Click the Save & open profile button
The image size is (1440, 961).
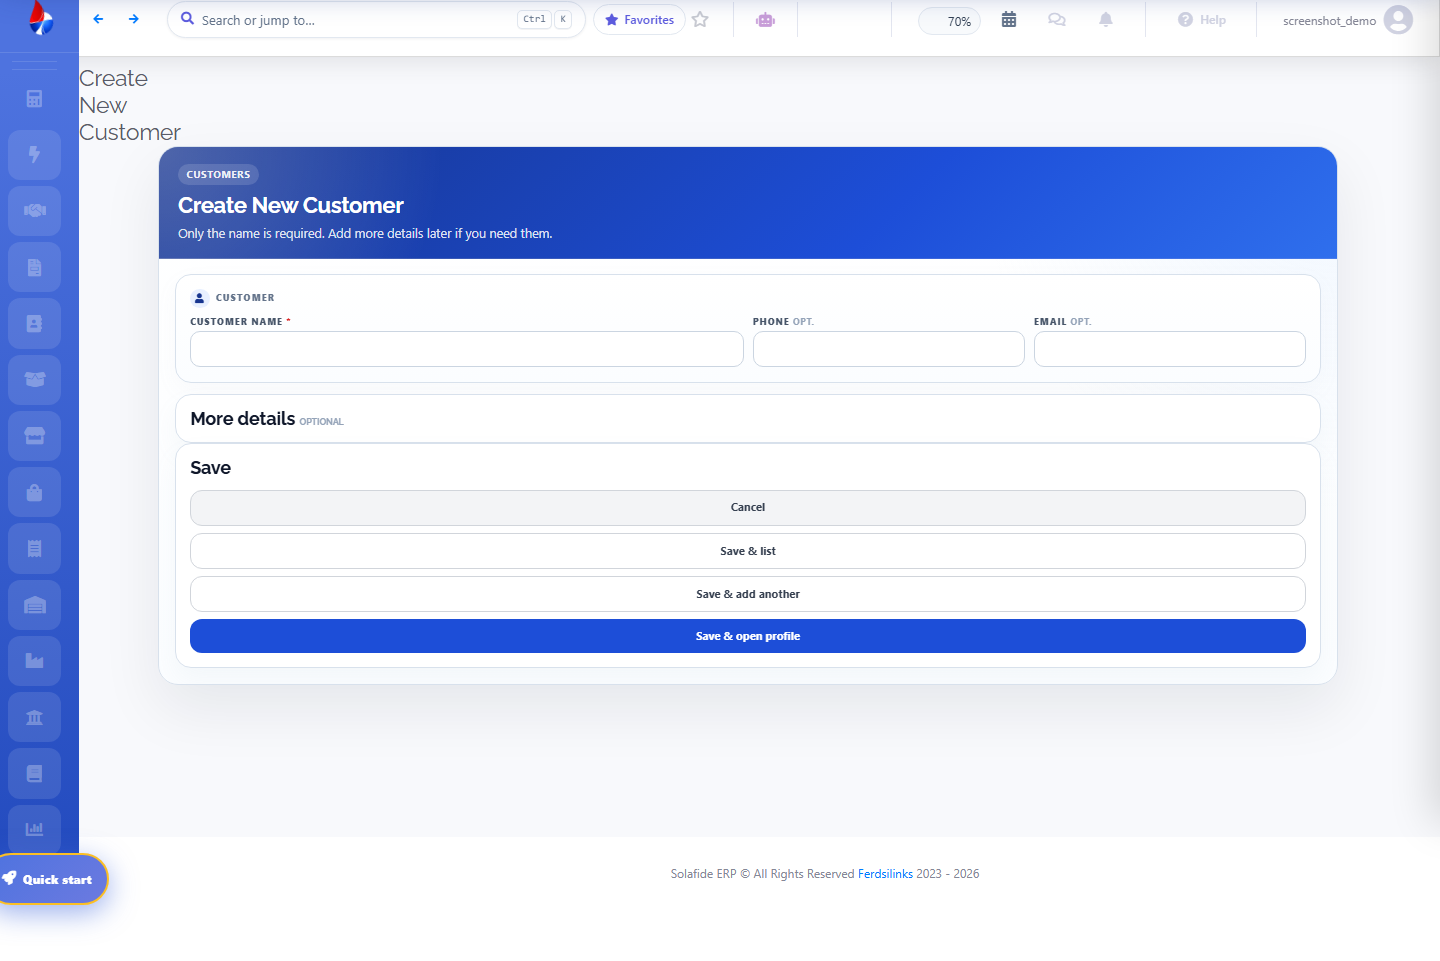748,636
